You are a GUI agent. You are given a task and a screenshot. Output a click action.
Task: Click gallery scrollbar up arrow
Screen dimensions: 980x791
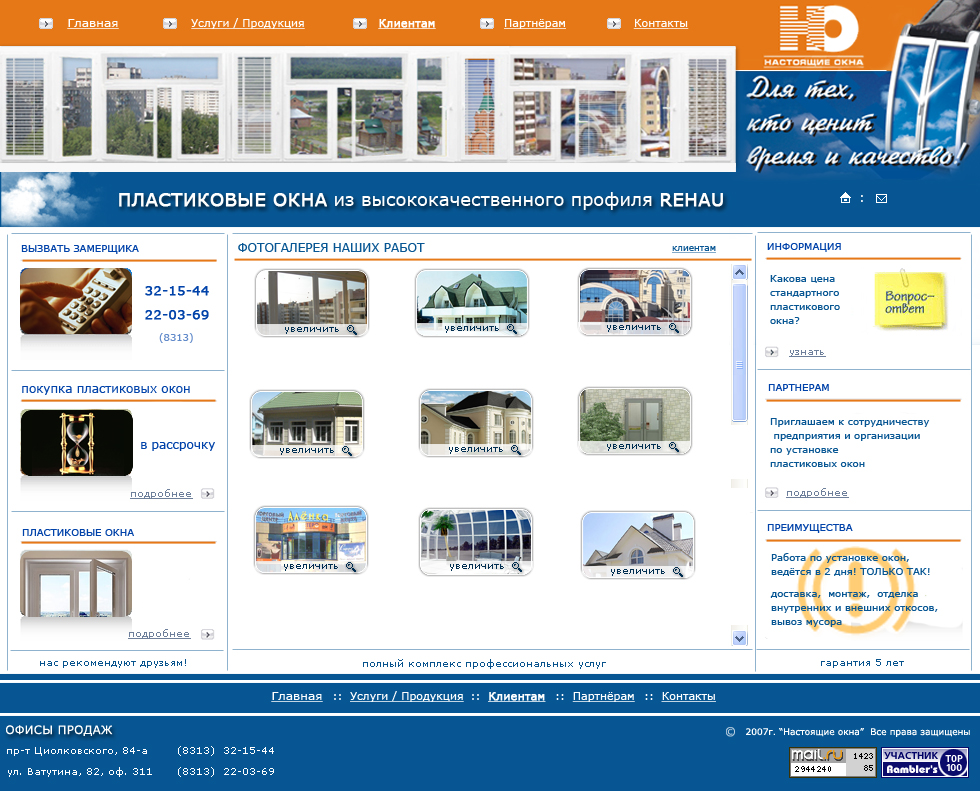coord(739,272)
